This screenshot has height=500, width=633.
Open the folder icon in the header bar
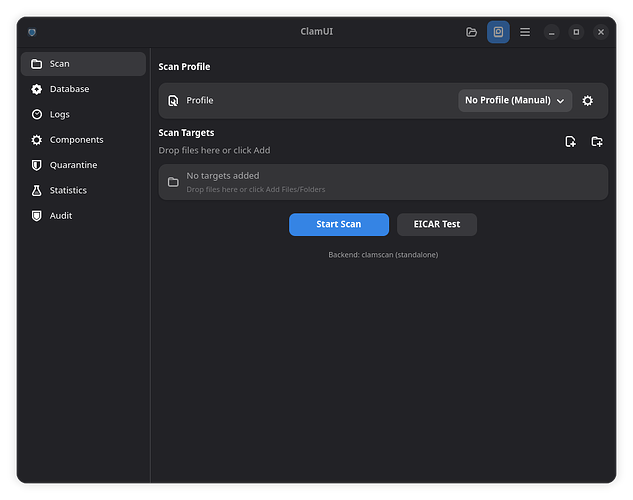(x=471, y=32)
